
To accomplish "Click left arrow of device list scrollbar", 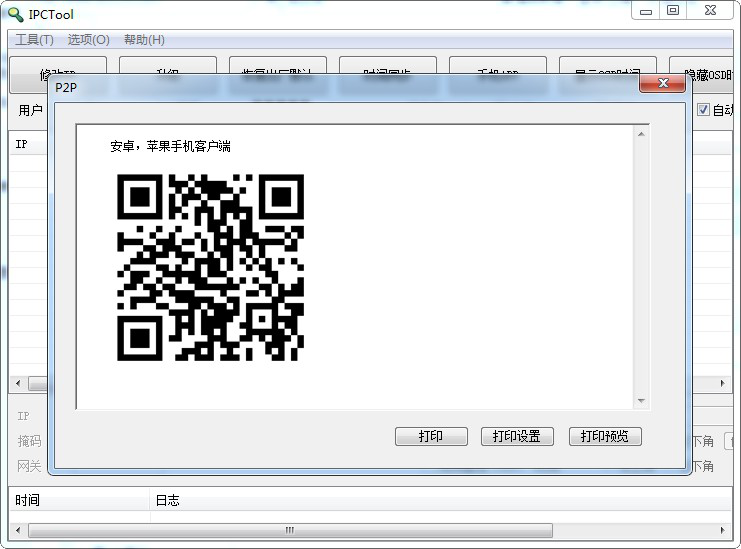I will (18, 383).
